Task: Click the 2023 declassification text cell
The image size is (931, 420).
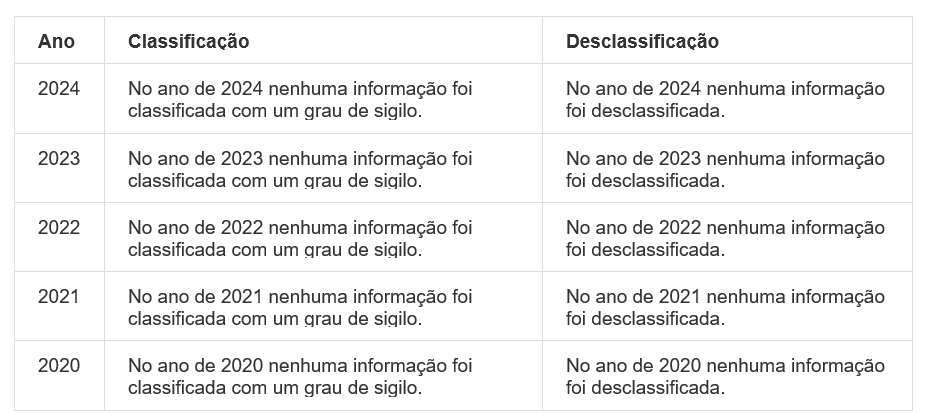Action: (x=725, y=169)
